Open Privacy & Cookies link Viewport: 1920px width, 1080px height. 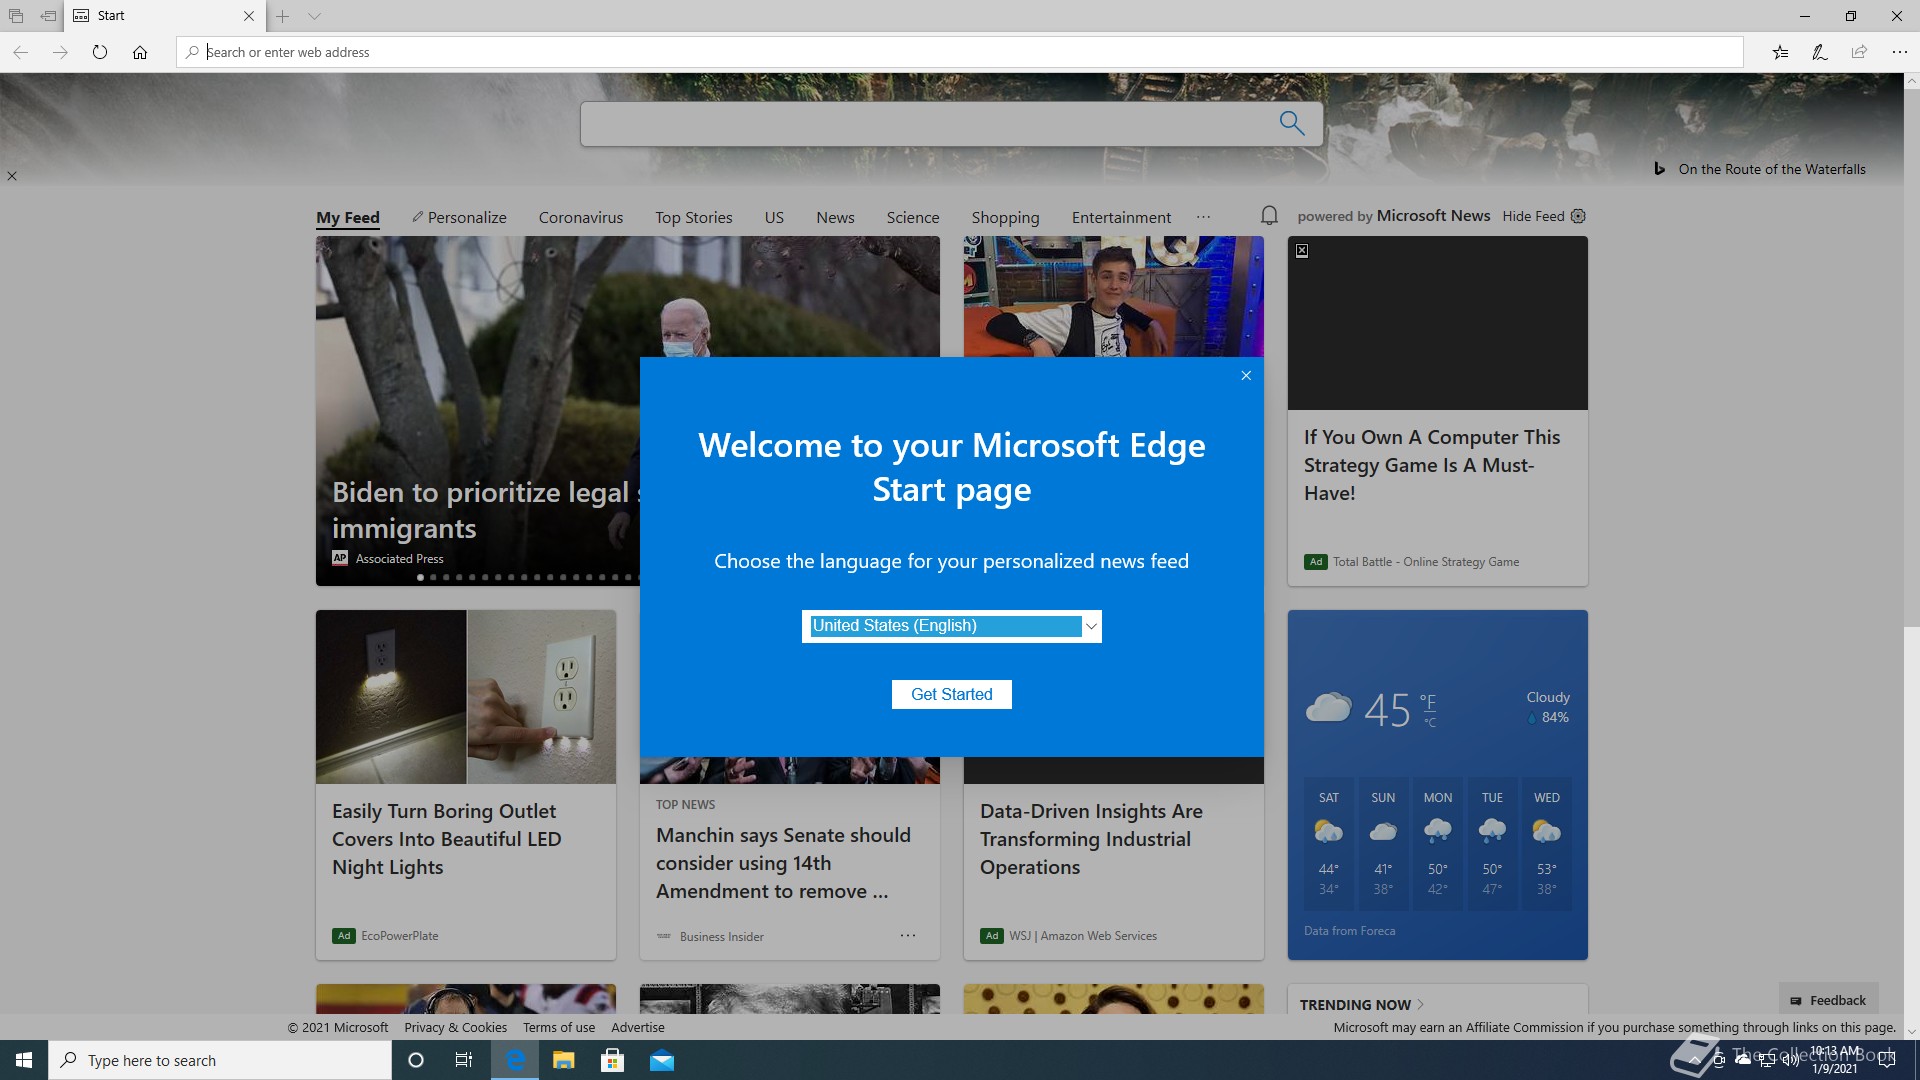[455, 1027]
